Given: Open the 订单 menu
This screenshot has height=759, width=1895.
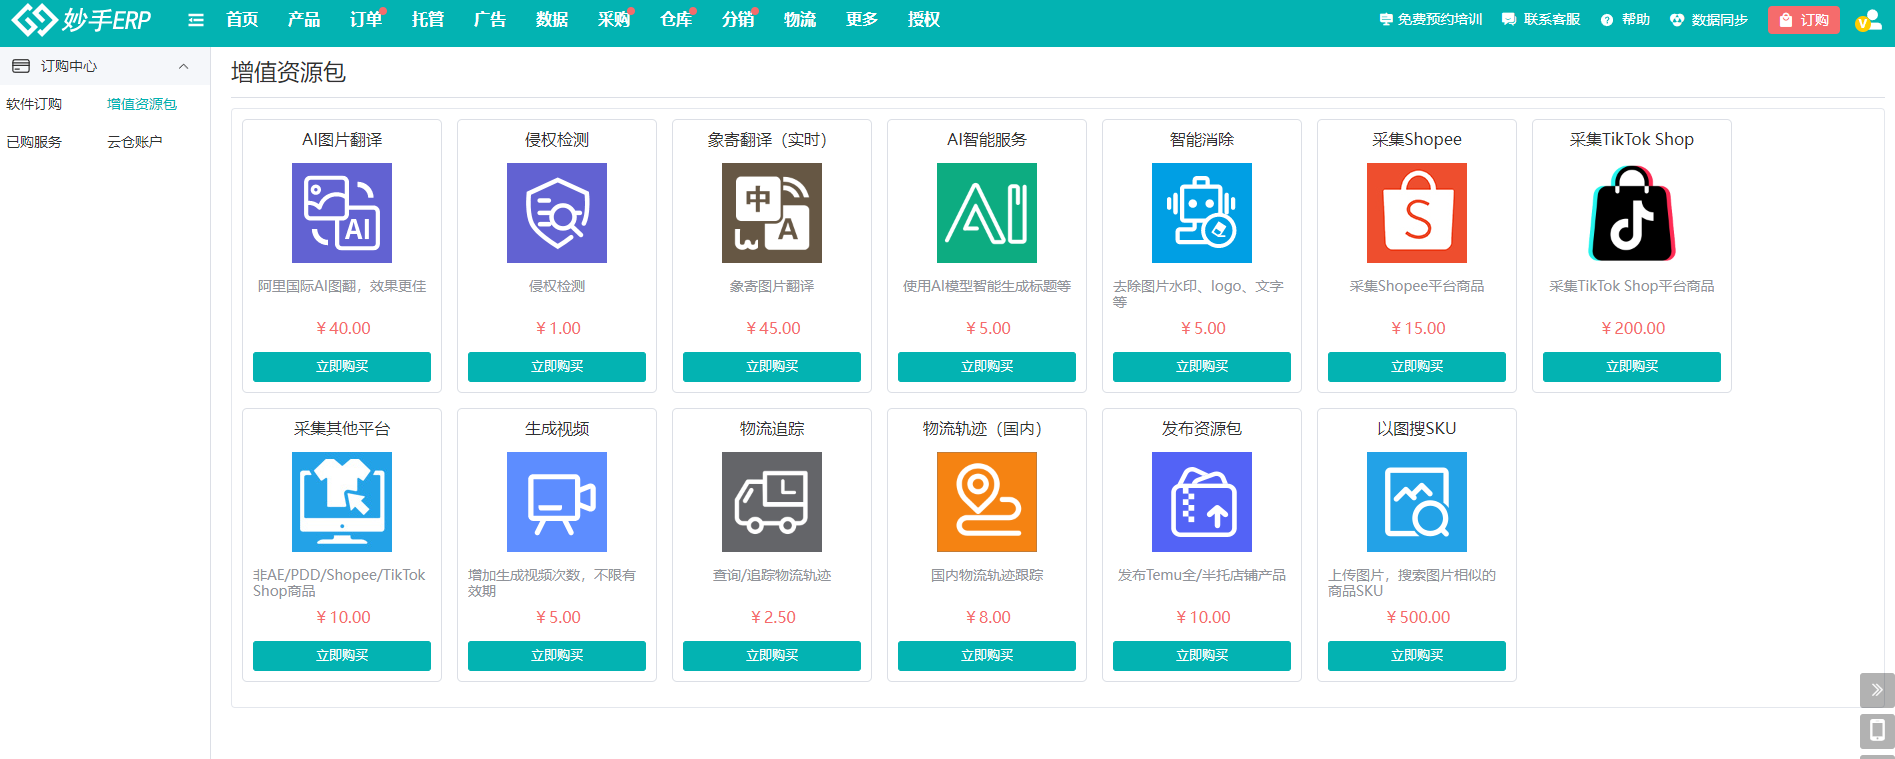Looking at the screenshot, I should pyautogui.click(x=366, y=20).
